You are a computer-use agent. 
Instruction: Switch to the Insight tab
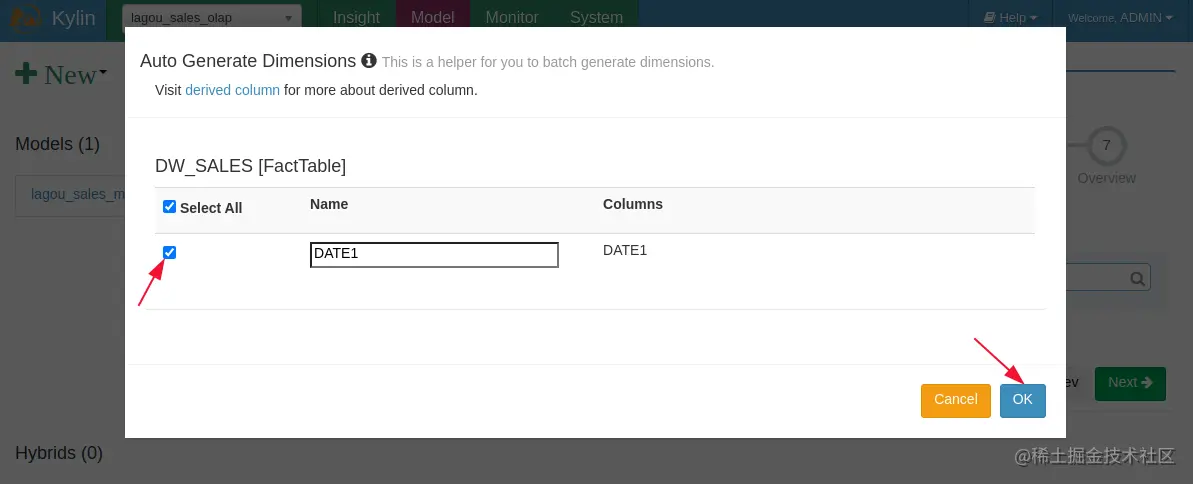click(356, 18)
